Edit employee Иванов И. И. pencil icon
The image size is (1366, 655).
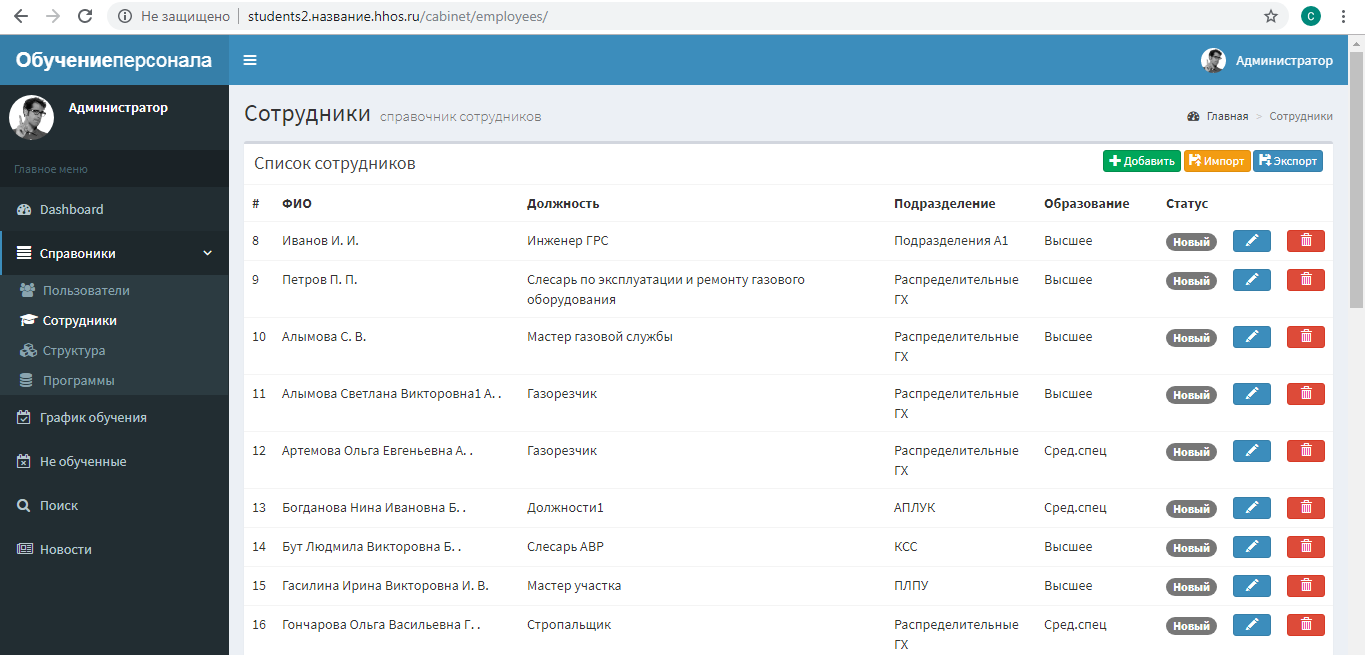(1252, 241)
